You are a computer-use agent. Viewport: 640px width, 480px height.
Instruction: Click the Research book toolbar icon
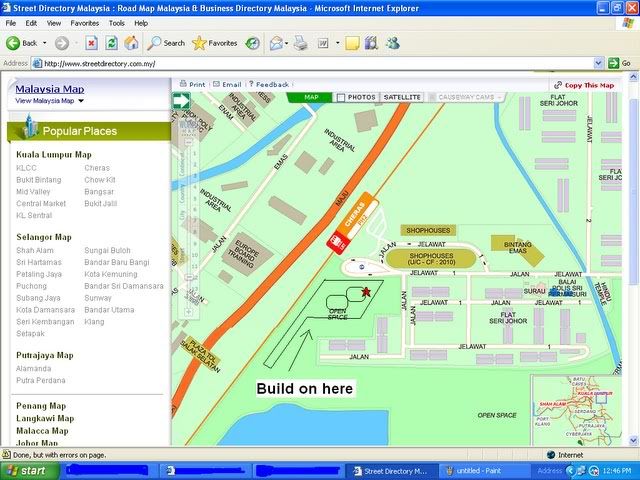(x=371, y=43)
